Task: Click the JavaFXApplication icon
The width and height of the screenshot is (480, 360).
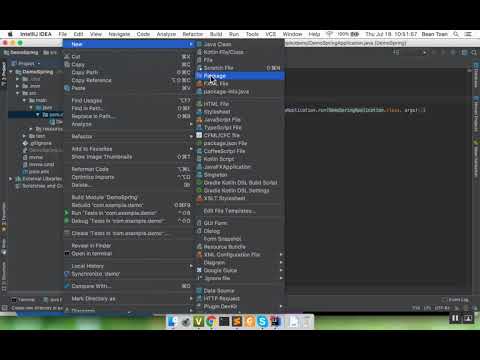Action: click(199, 167)
